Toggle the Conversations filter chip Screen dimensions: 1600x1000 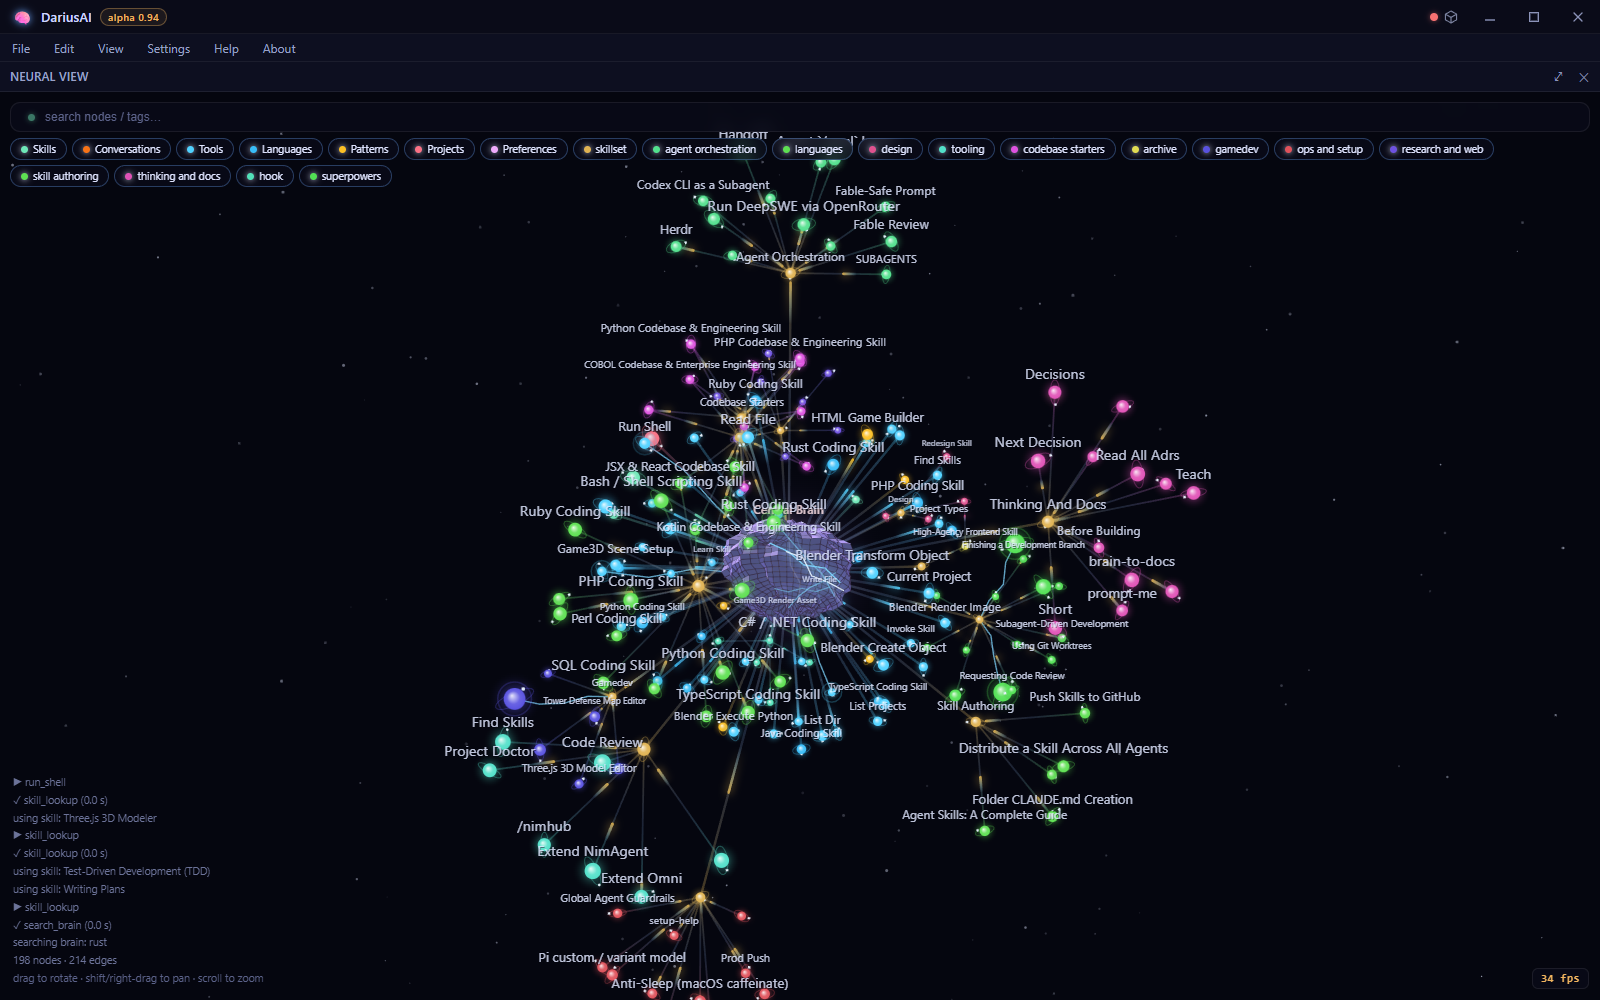[121, 149]
